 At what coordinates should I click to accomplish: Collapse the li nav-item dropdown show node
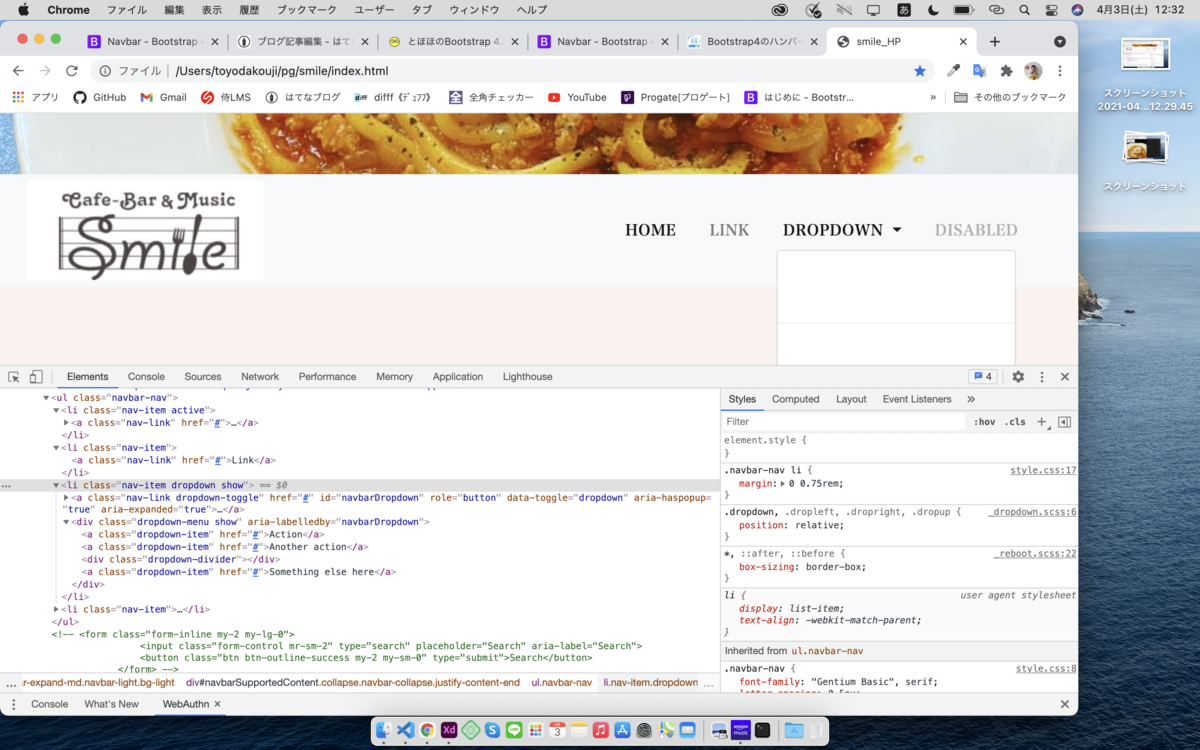coord(56,485)
